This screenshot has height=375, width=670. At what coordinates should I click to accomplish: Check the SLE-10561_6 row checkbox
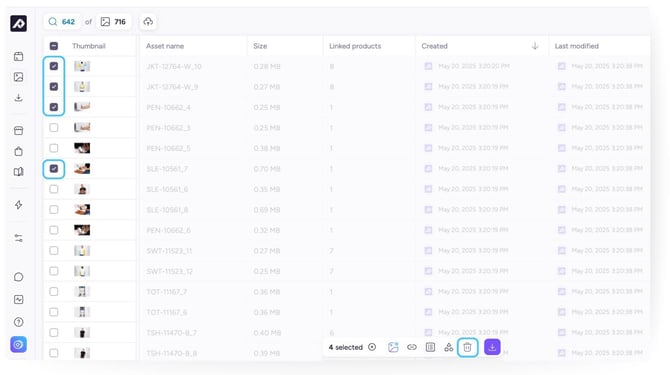(x=54, y=189)
